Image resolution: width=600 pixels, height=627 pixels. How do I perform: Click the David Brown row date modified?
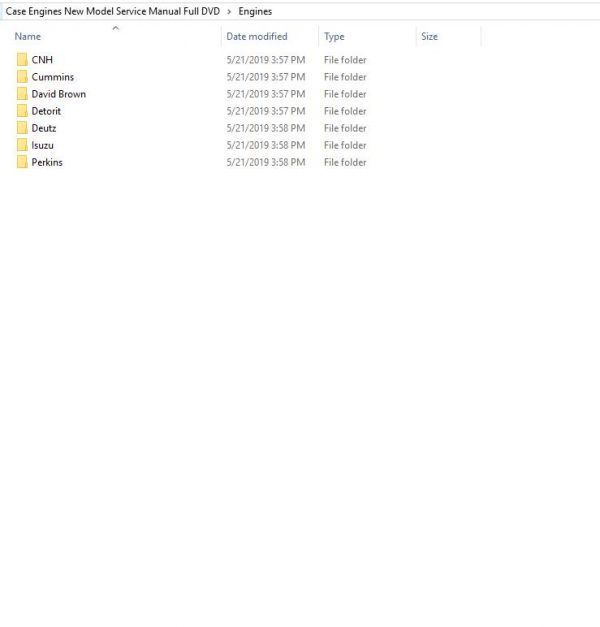(266, 94)
